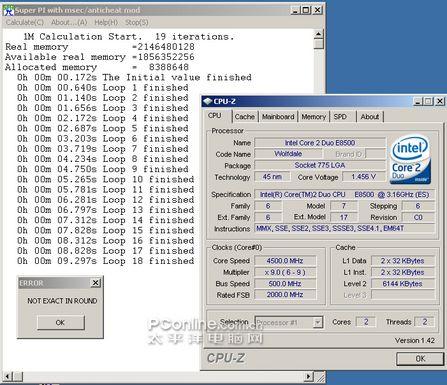The image size is (447, 385).
Task: Click the Bus Speed value '500.0 MHz'
Action: click(285, 284)
